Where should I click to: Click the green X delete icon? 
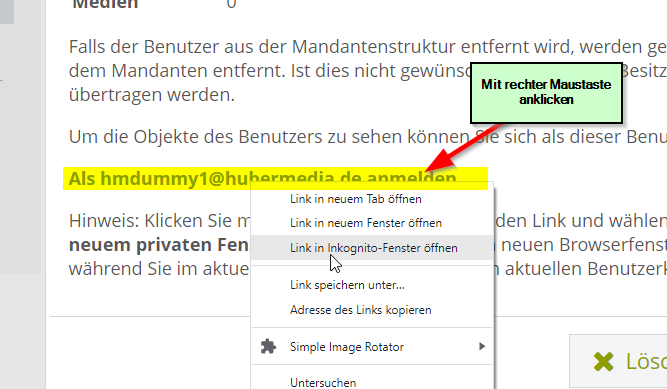point(603,362)
